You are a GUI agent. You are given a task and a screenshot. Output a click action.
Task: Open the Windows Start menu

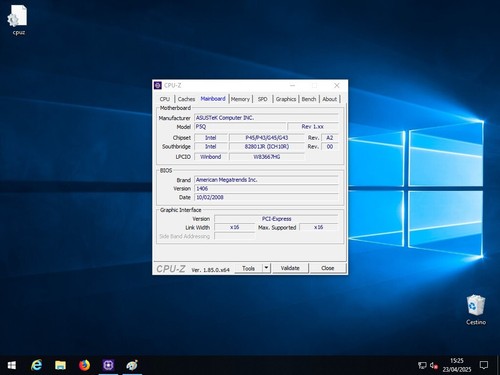pos(12,365)
